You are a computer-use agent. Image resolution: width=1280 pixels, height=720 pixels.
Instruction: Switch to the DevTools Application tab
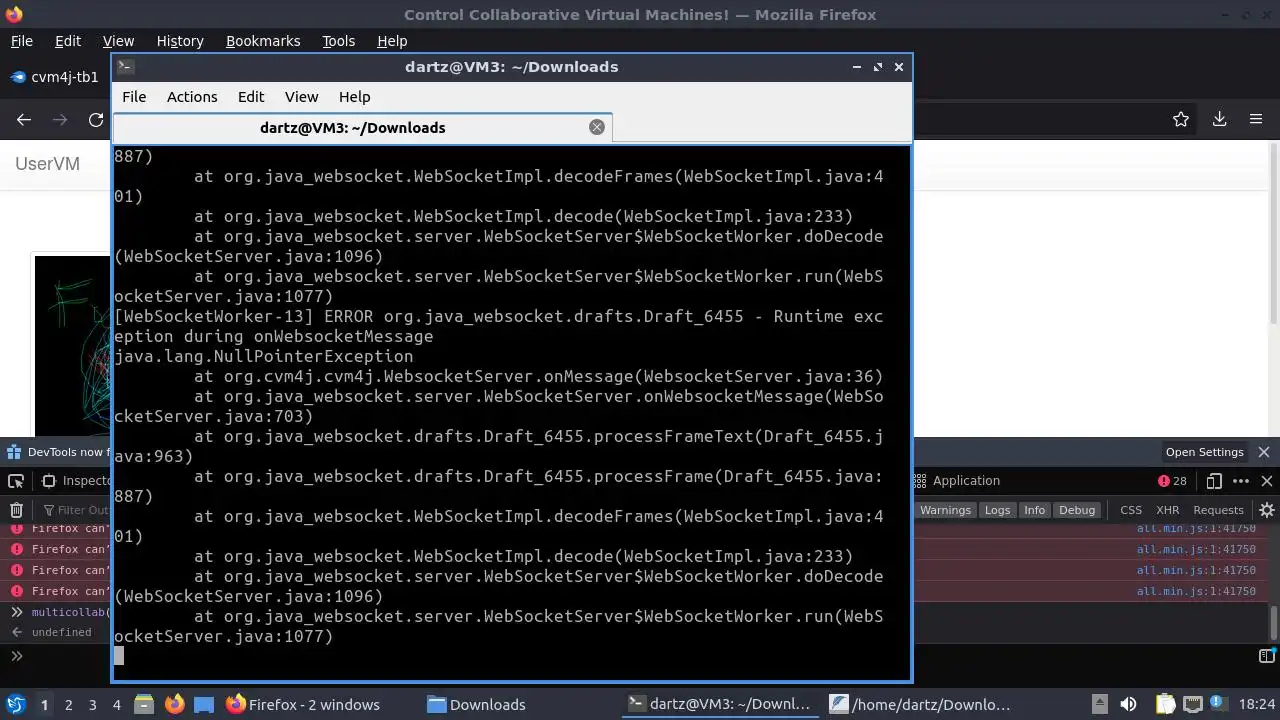957,481
